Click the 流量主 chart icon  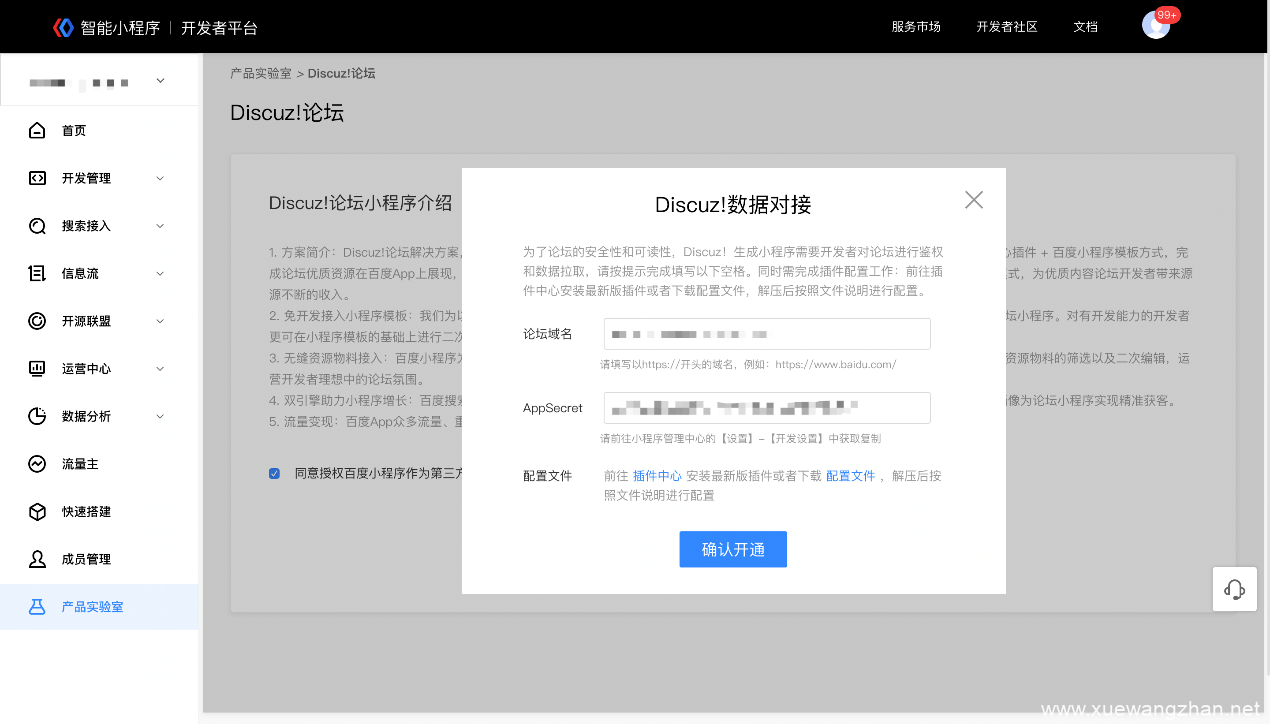(x=37, y=464)
